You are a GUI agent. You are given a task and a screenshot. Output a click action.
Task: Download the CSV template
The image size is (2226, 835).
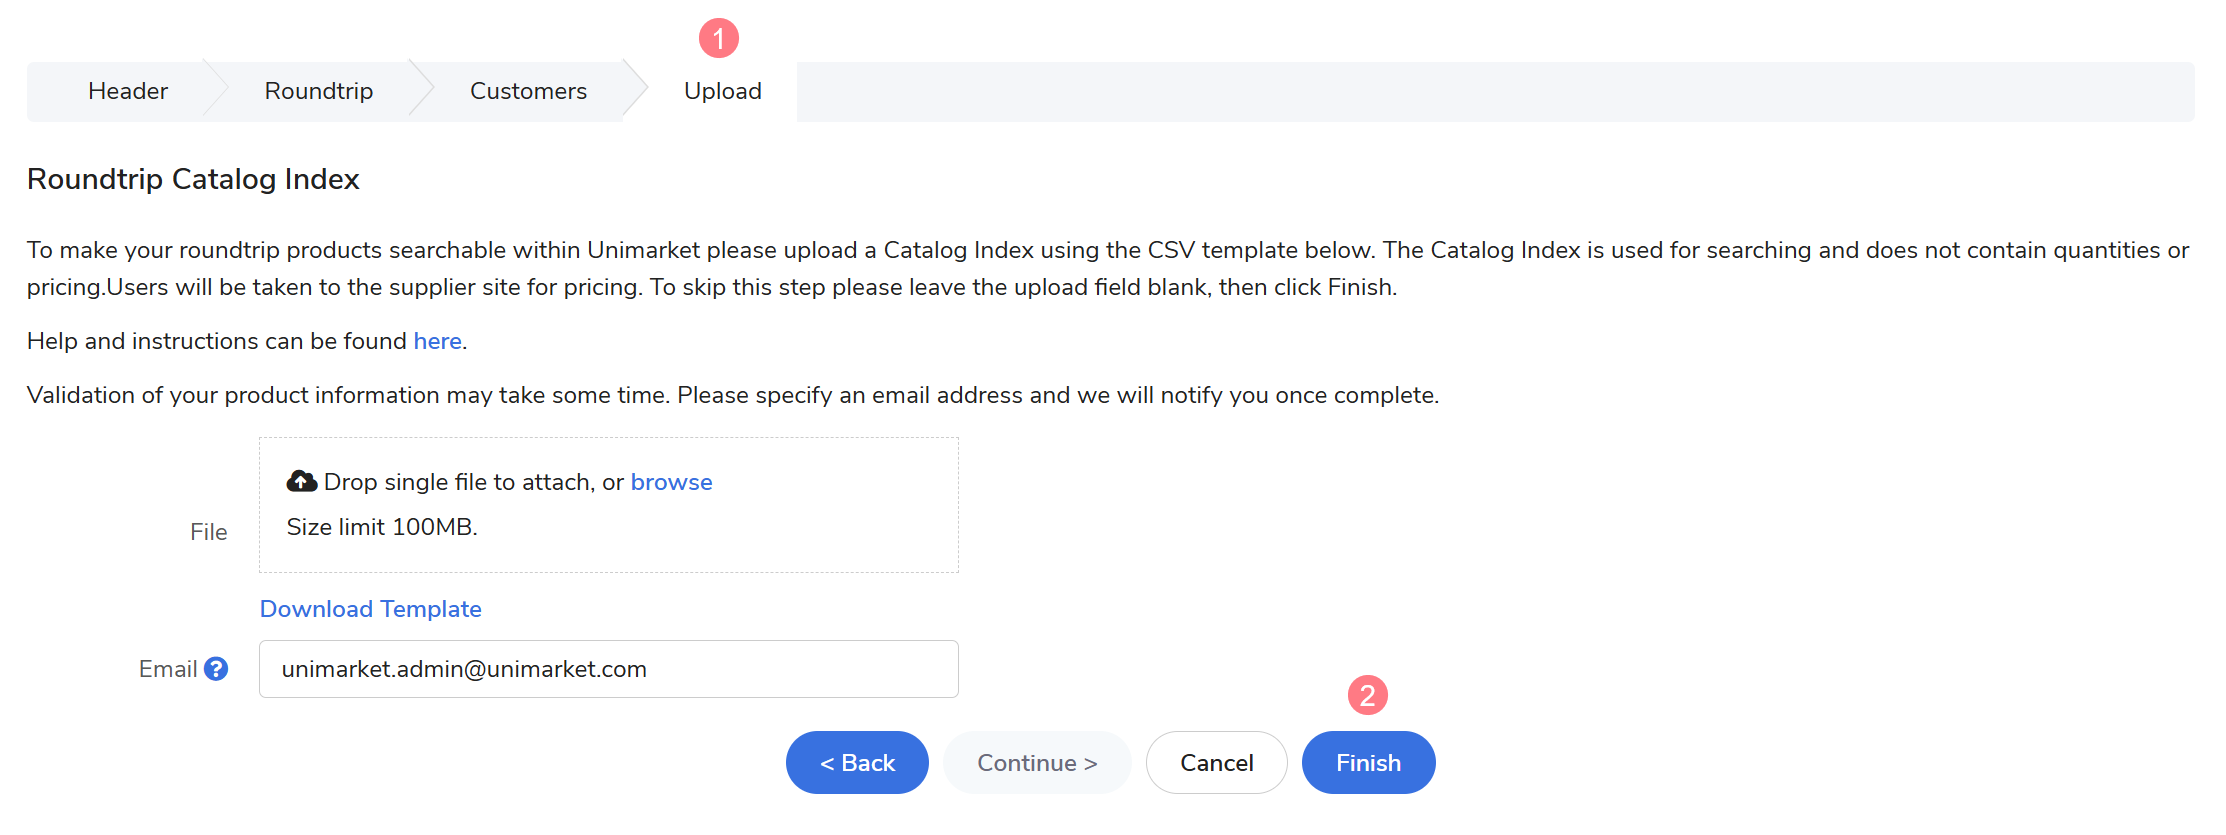370,609
